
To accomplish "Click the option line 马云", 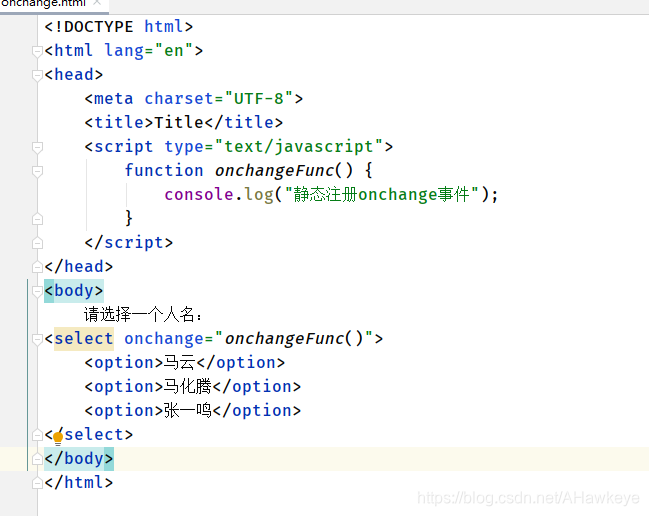I will pos(185,363).
